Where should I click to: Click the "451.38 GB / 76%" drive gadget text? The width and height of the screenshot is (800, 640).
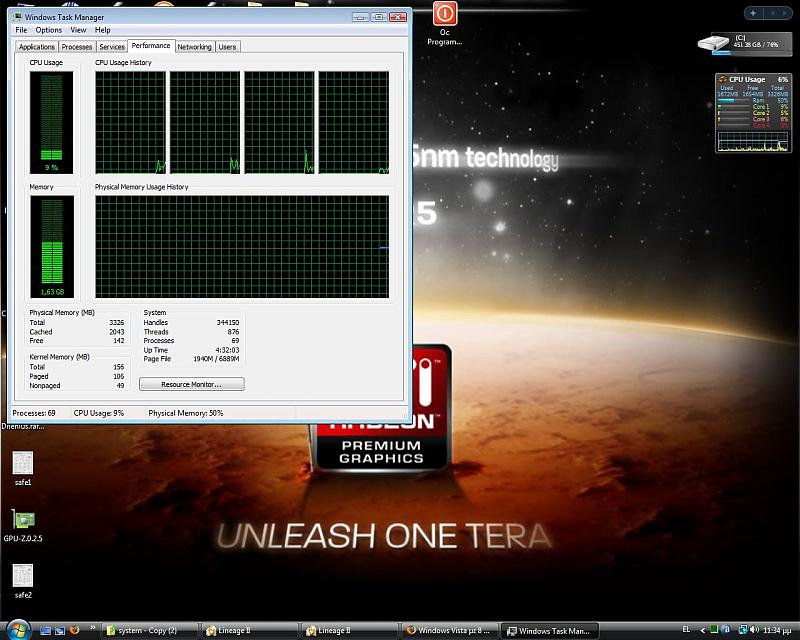pos(756,45)
